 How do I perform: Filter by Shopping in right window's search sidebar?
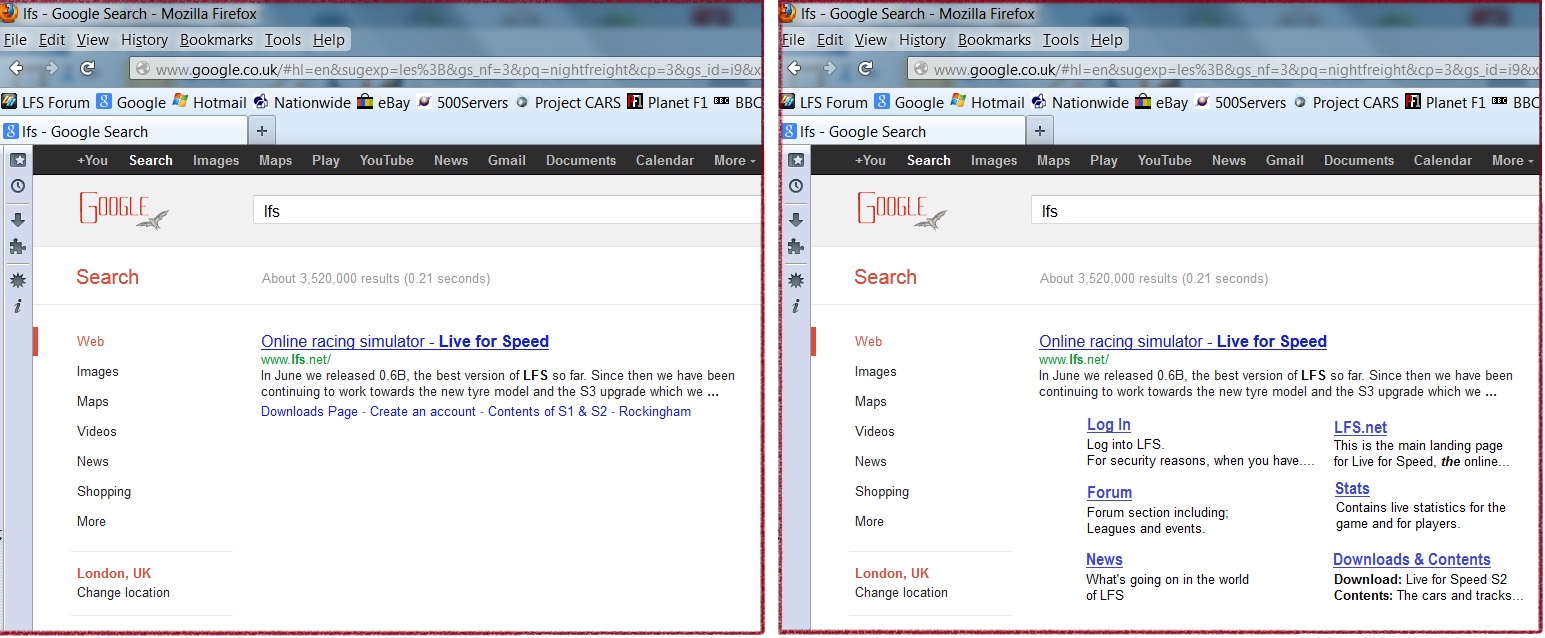[882, 491]
